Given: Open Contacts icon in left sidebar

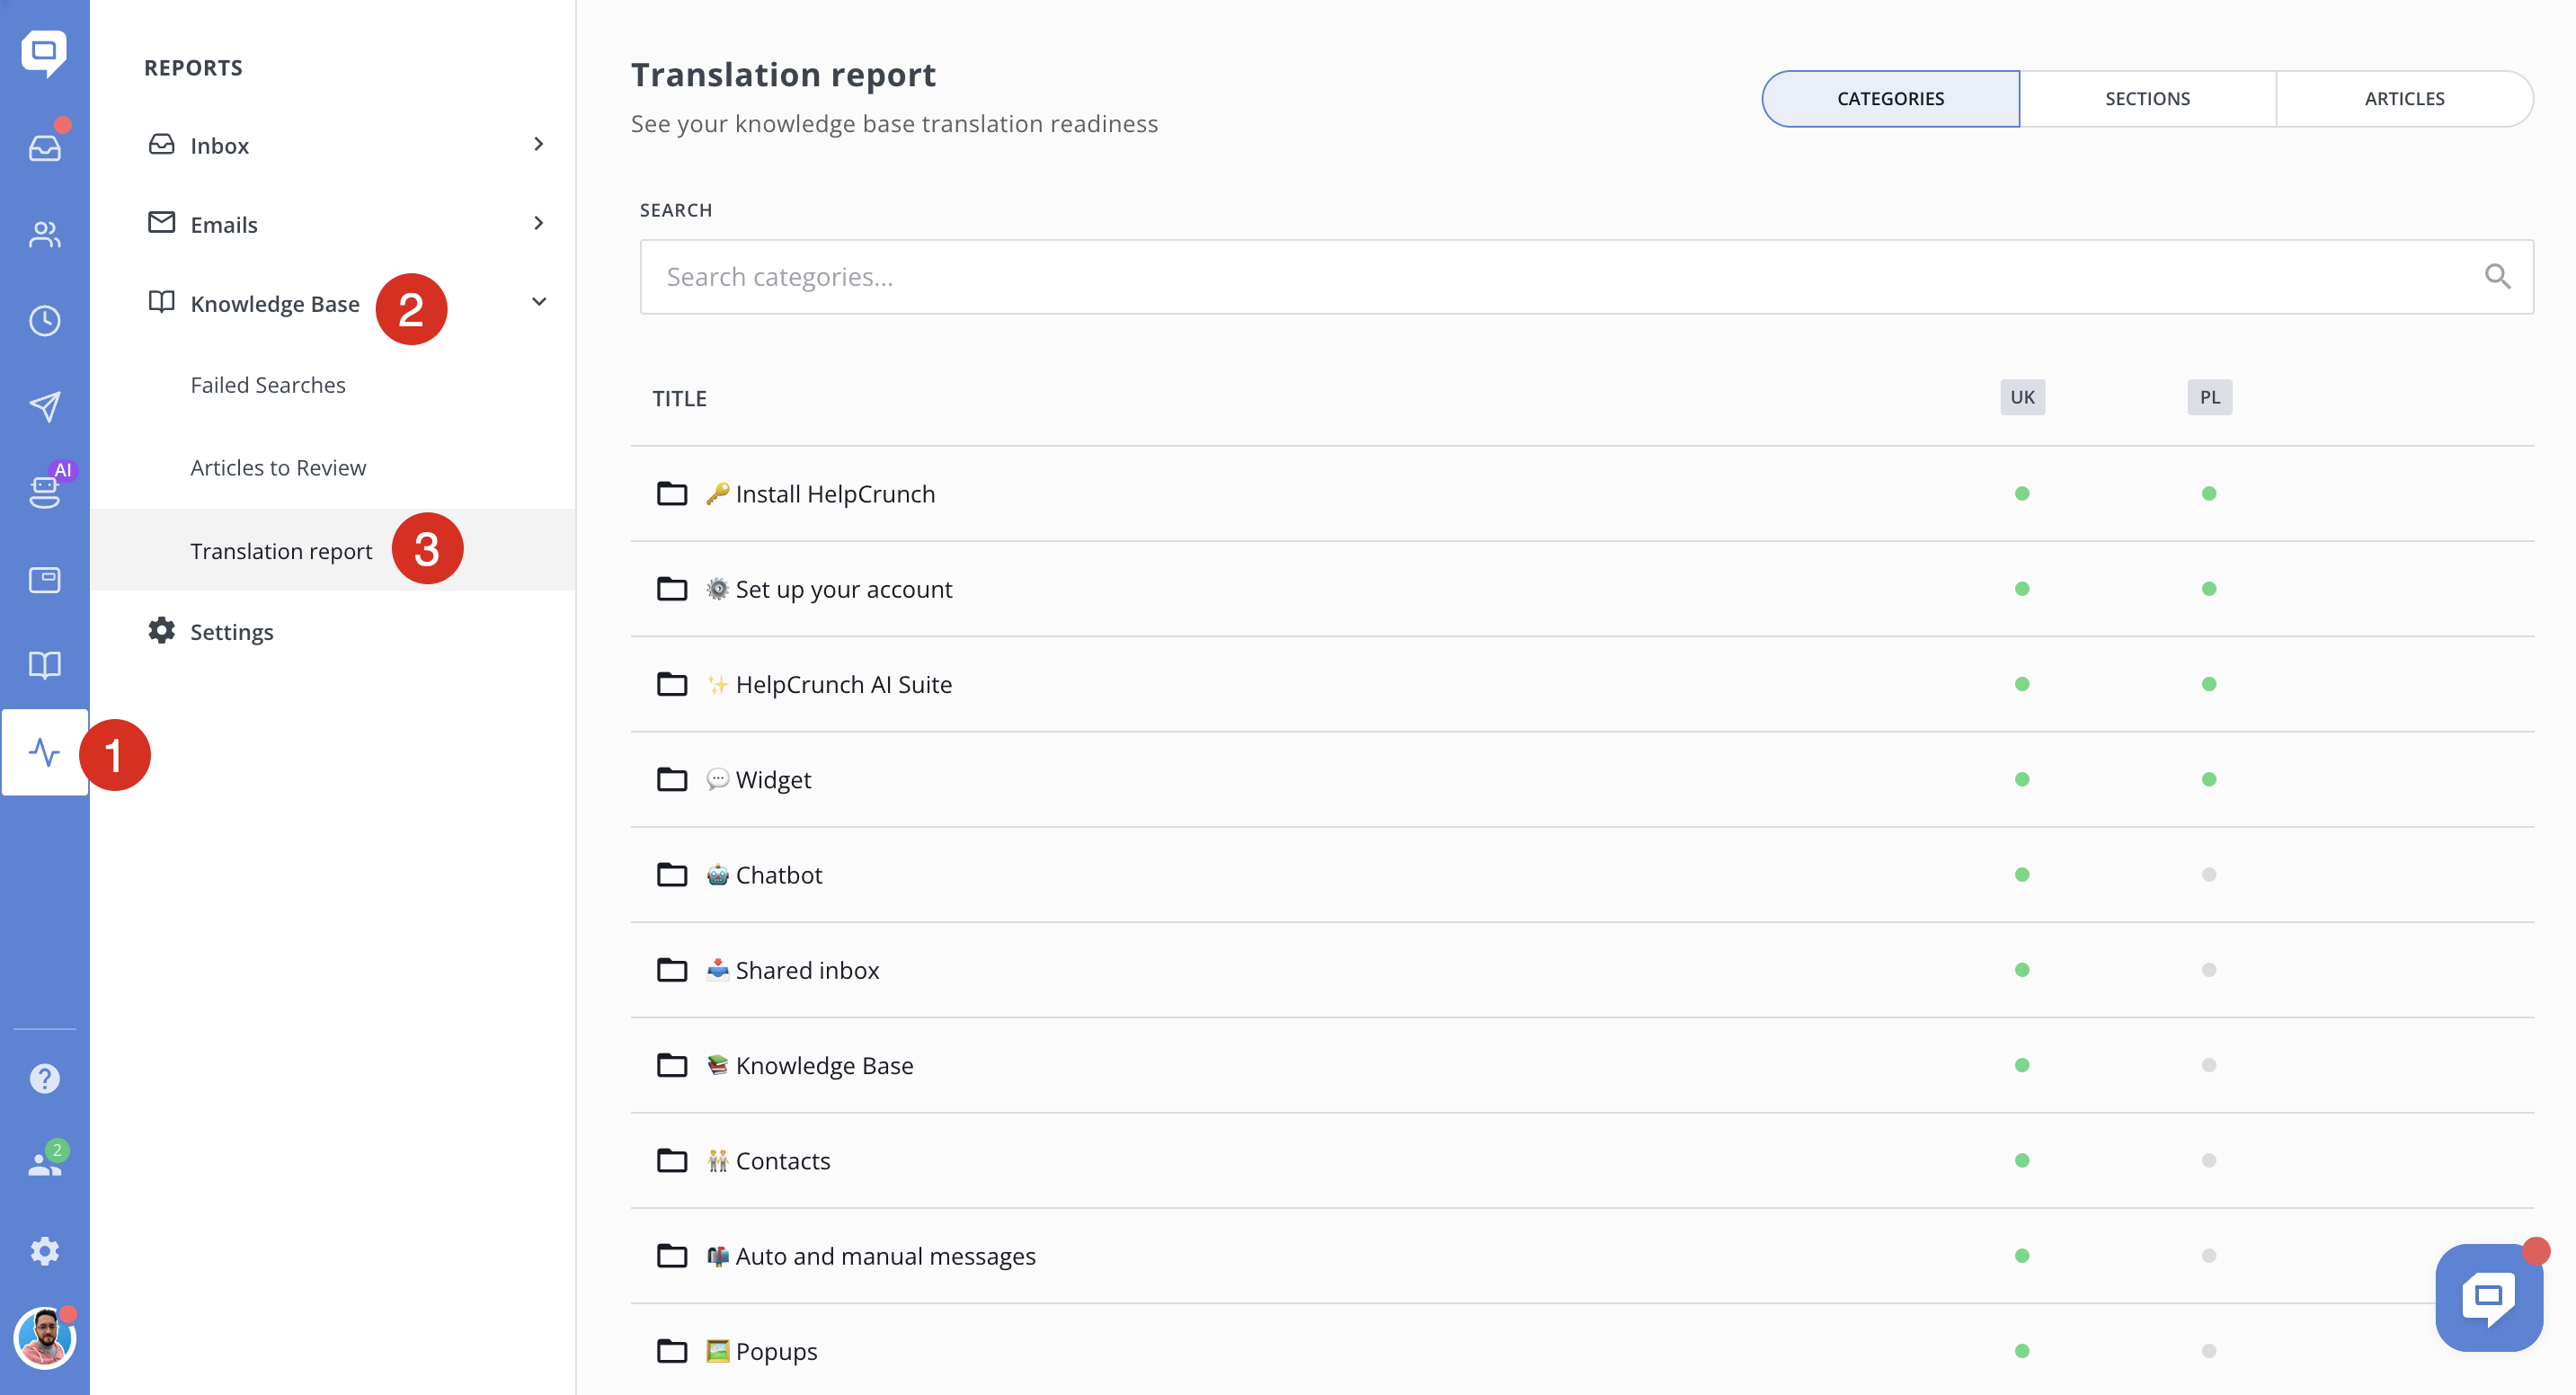Looking at the screenshot, I should [x=44, y=234].
